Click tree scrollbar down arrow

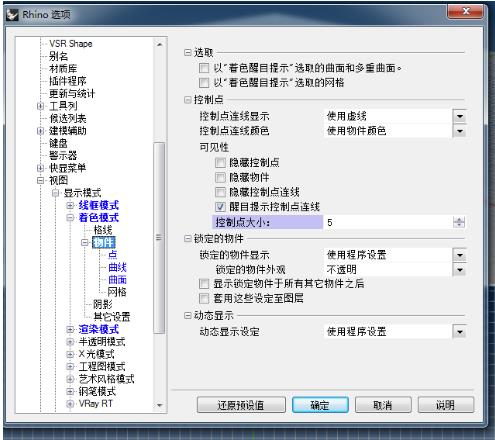tap(159, 405)
